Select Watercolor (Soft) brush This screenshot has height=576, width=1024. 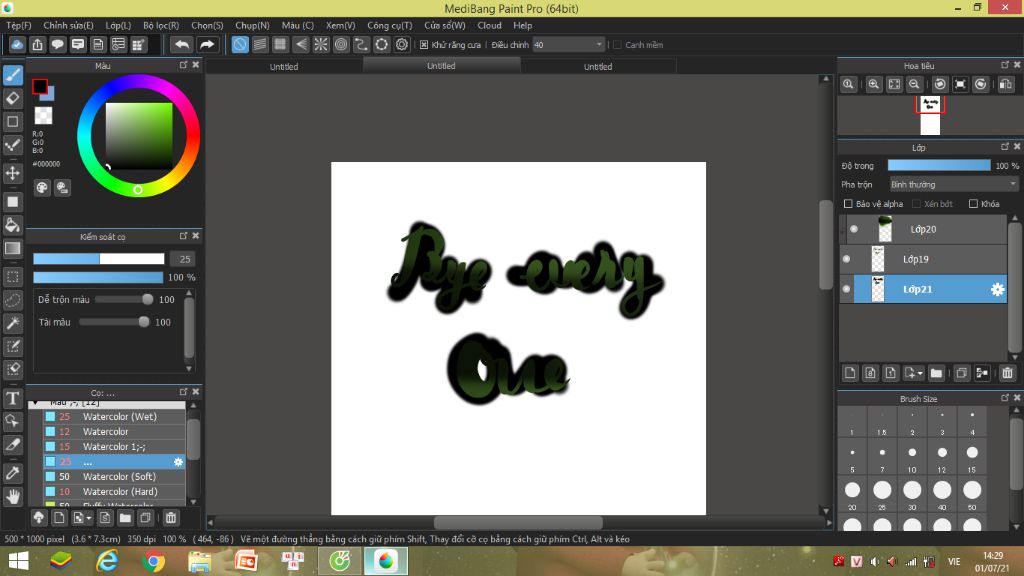coord(115,477)
